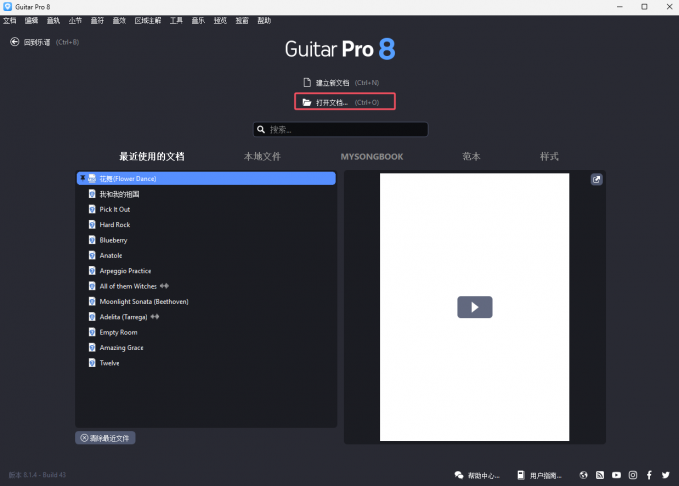Image resolution: width=679 pixels, height=486 pixels.
Task: Select 我和我的祖国 in recent list
Action: point(206,194)
